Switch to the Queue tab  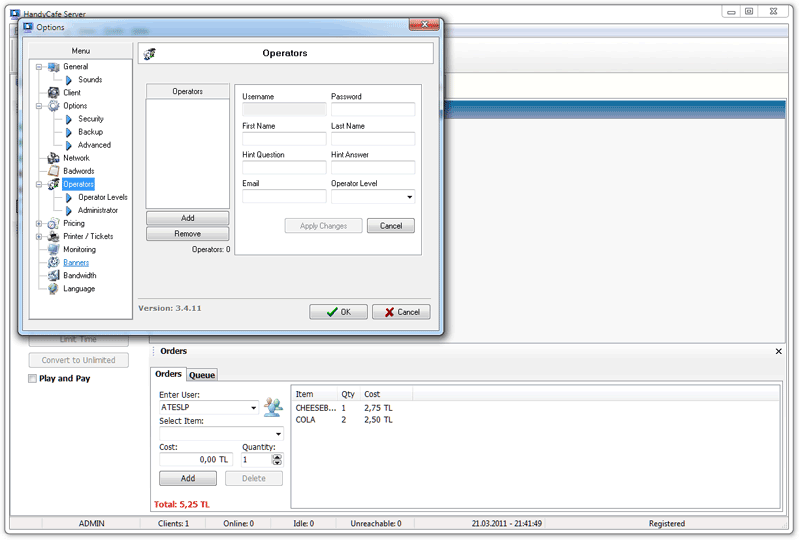click(202, 375)
